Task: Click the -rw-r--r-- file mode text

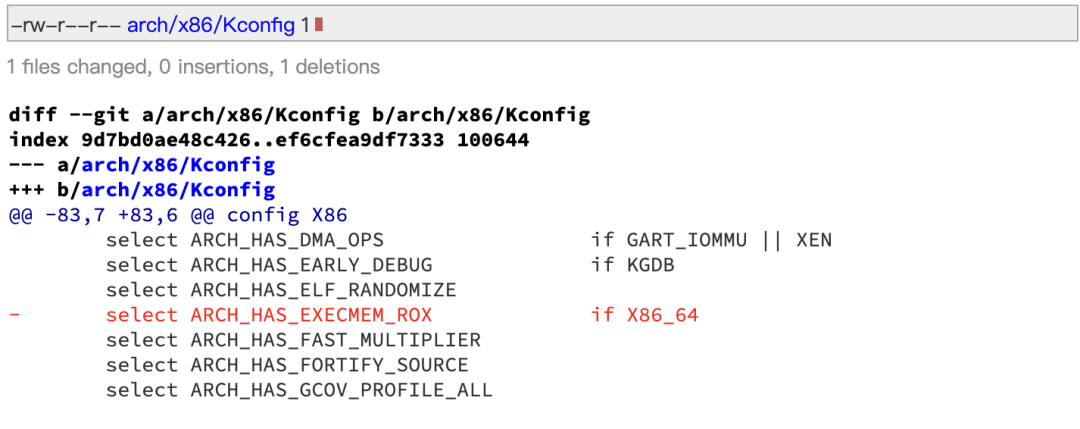Action: 63,24
